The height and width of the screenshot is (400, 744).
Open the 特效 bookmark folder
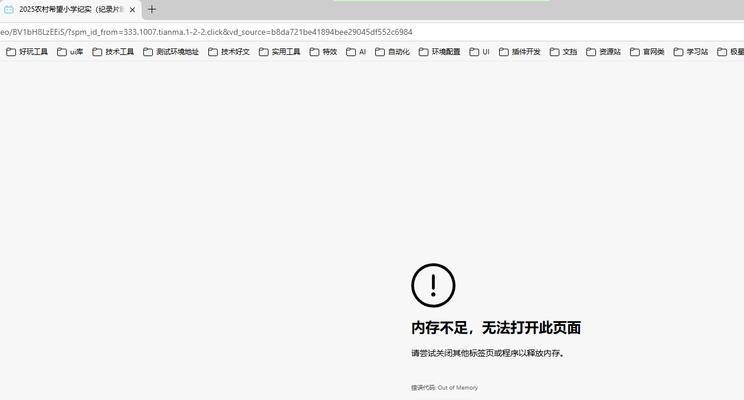(323, 52)
